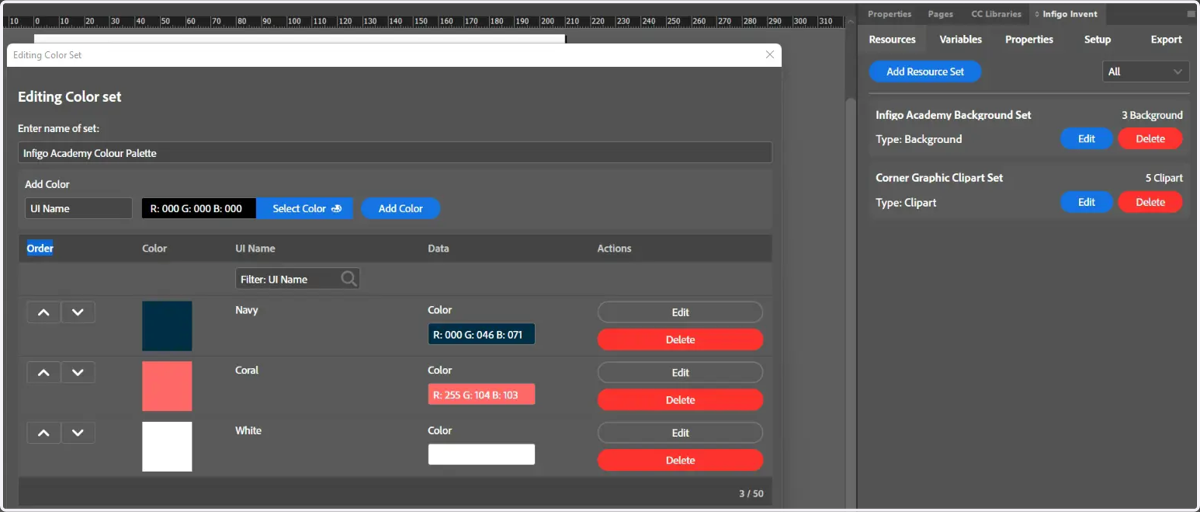Click the 5 Clipart count label
Screen dimensions: 1200x512
(x=1164, y=178)
